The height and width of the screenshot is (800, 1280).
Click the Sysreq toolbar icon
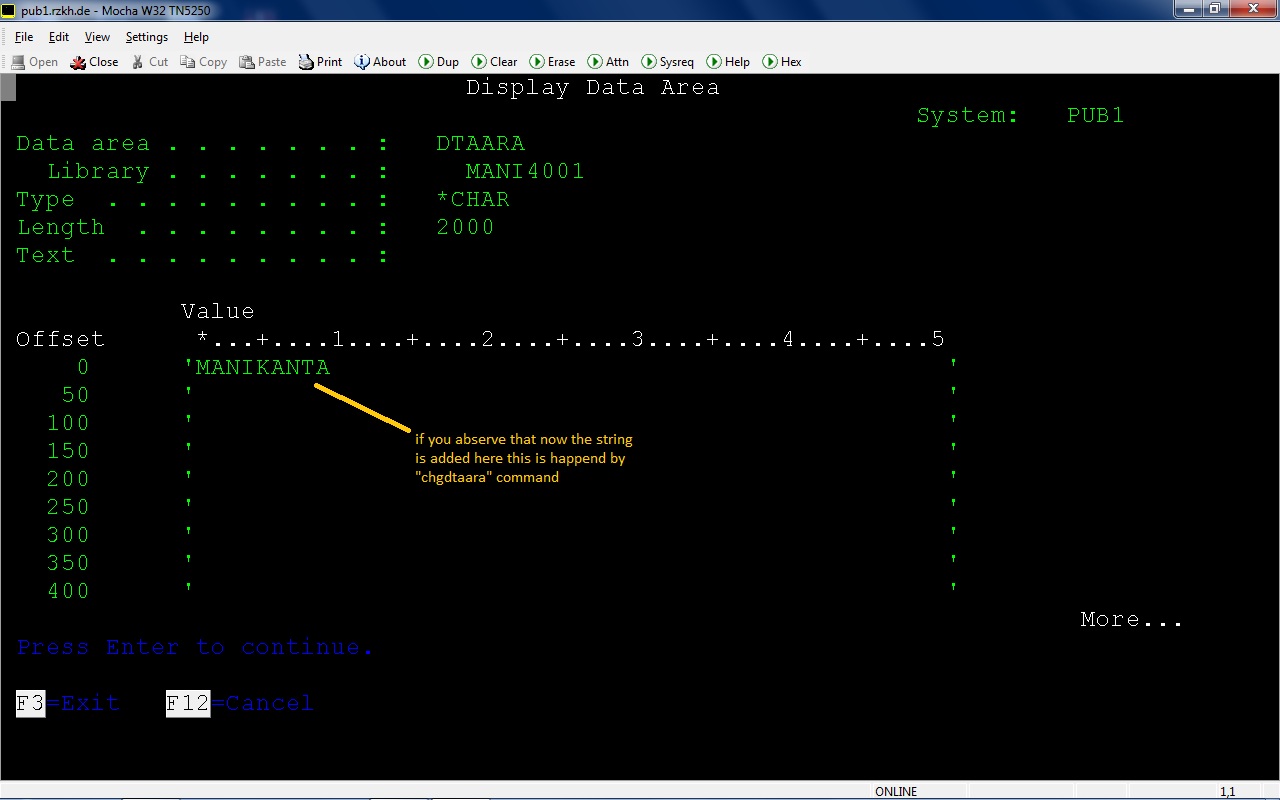[667, 61]
